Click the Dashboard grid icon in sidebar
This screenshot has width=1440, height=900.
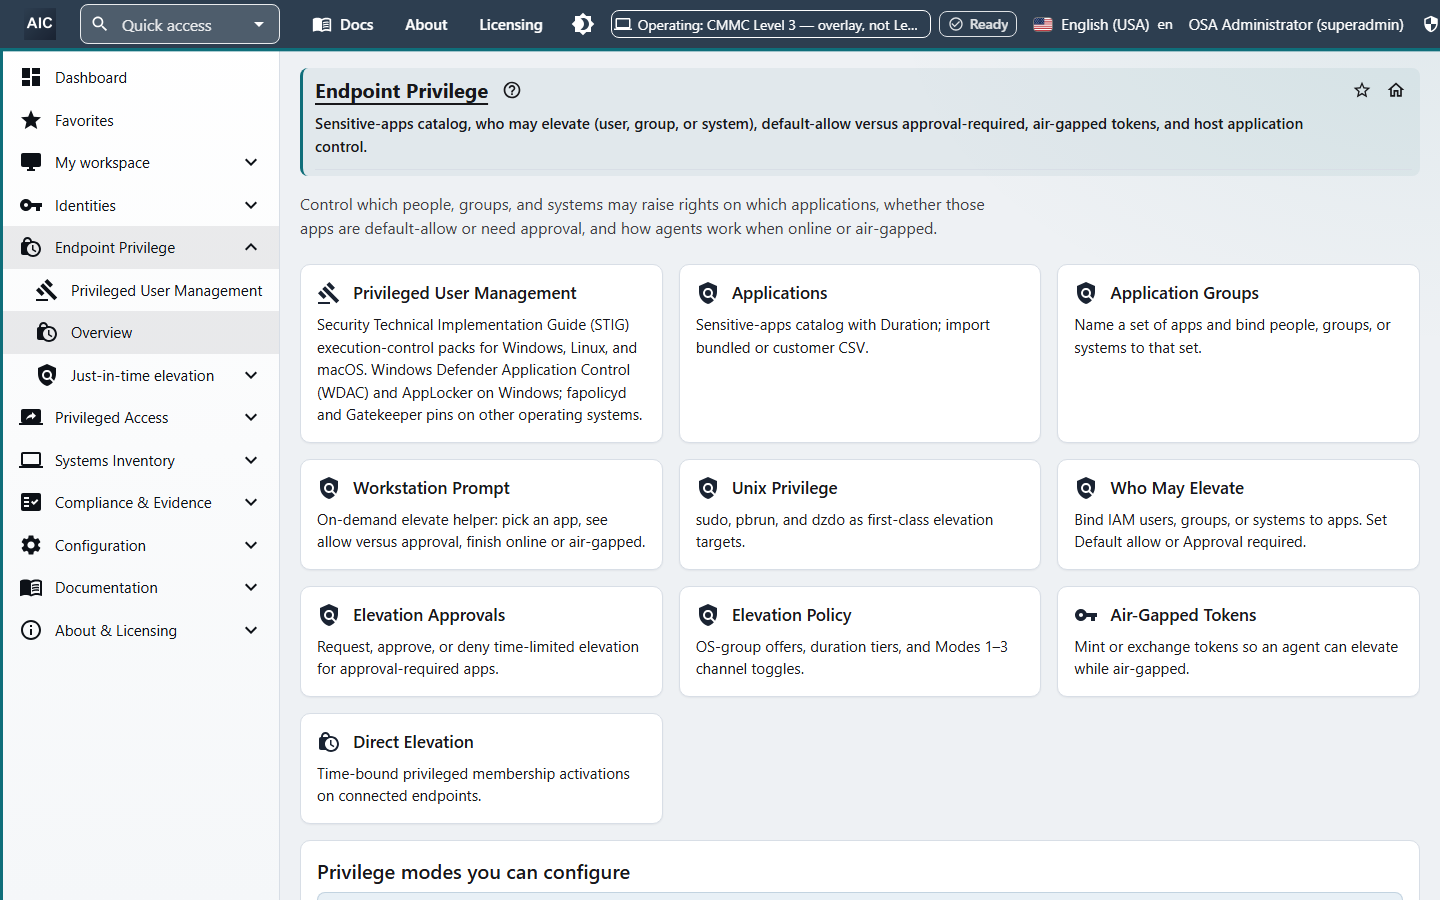pos(31,77)
